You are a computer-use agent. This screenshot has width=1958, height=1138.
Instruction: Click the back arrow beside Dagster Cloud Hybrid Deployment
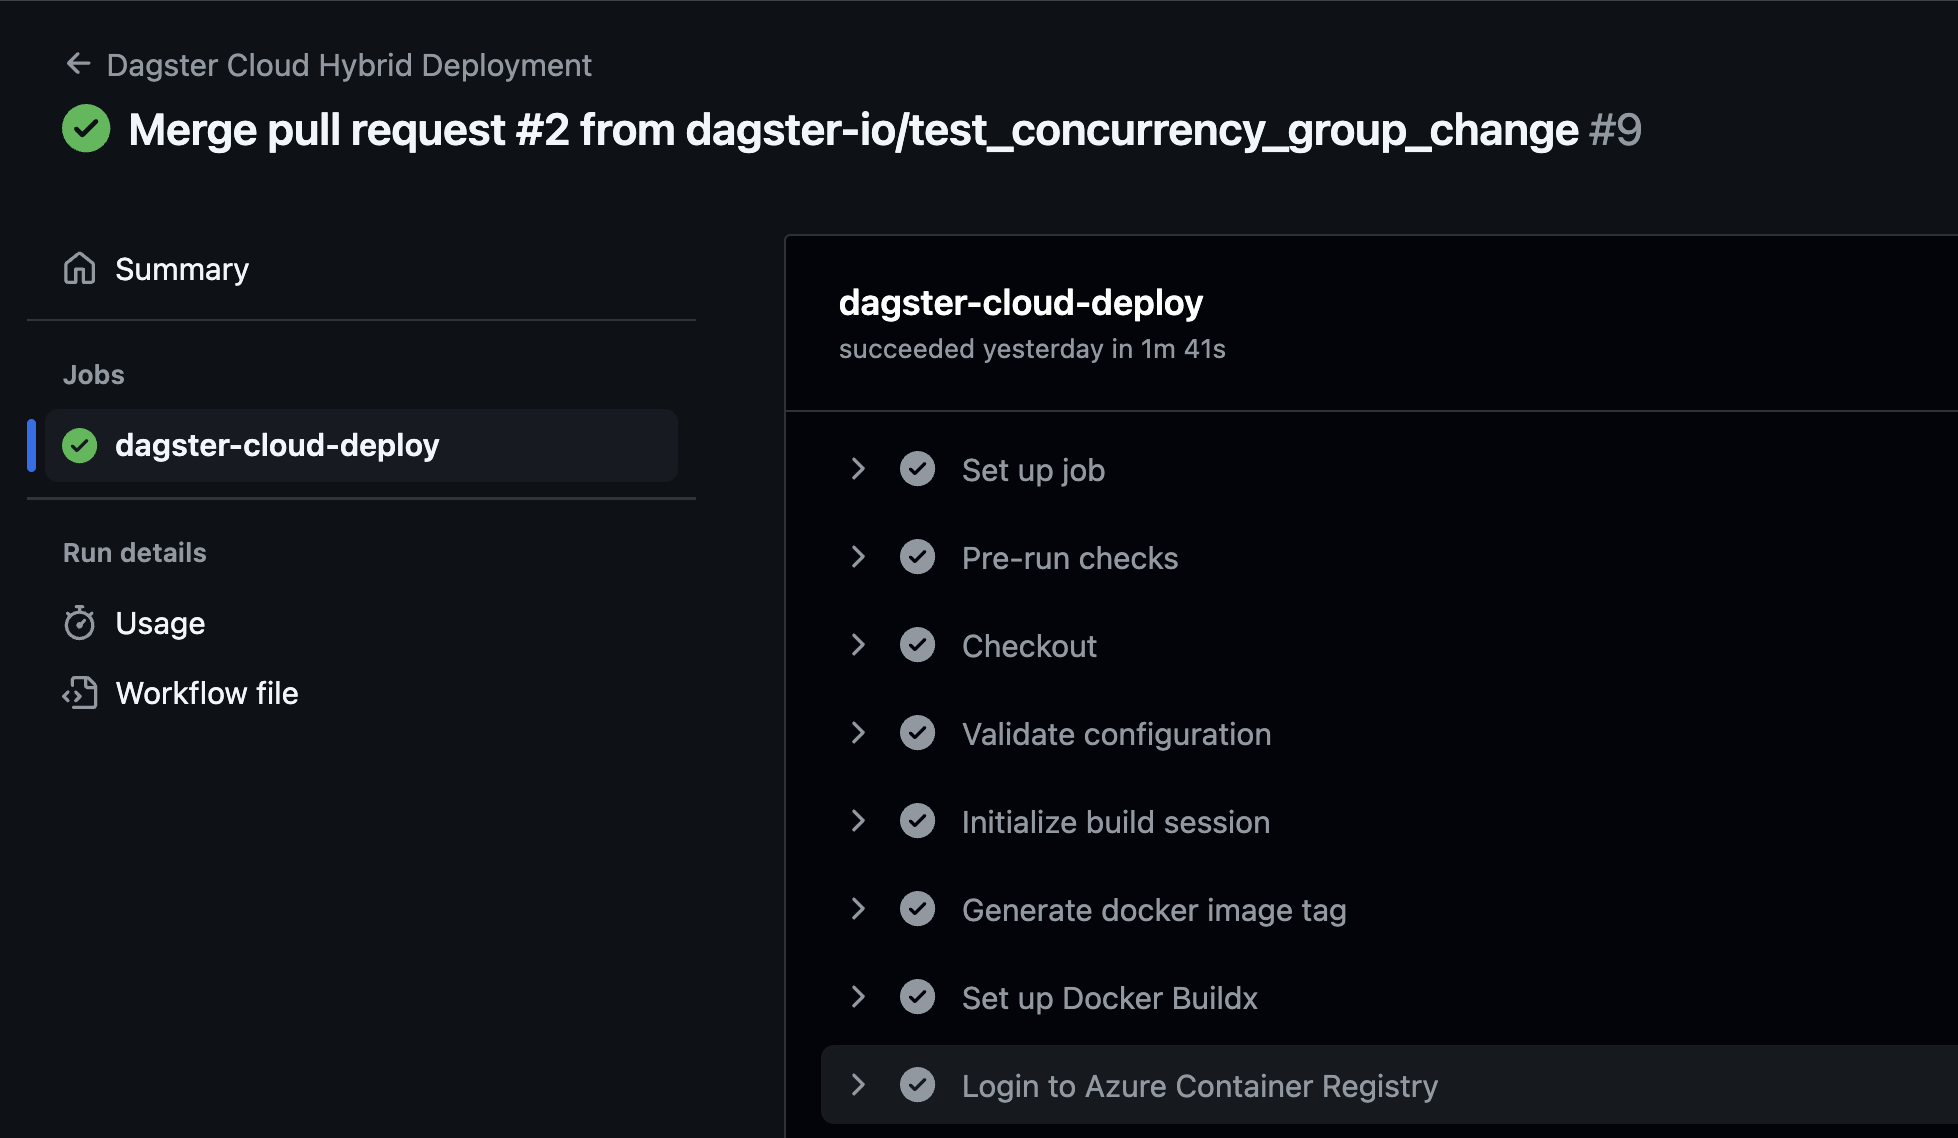(x=79, y=63)
